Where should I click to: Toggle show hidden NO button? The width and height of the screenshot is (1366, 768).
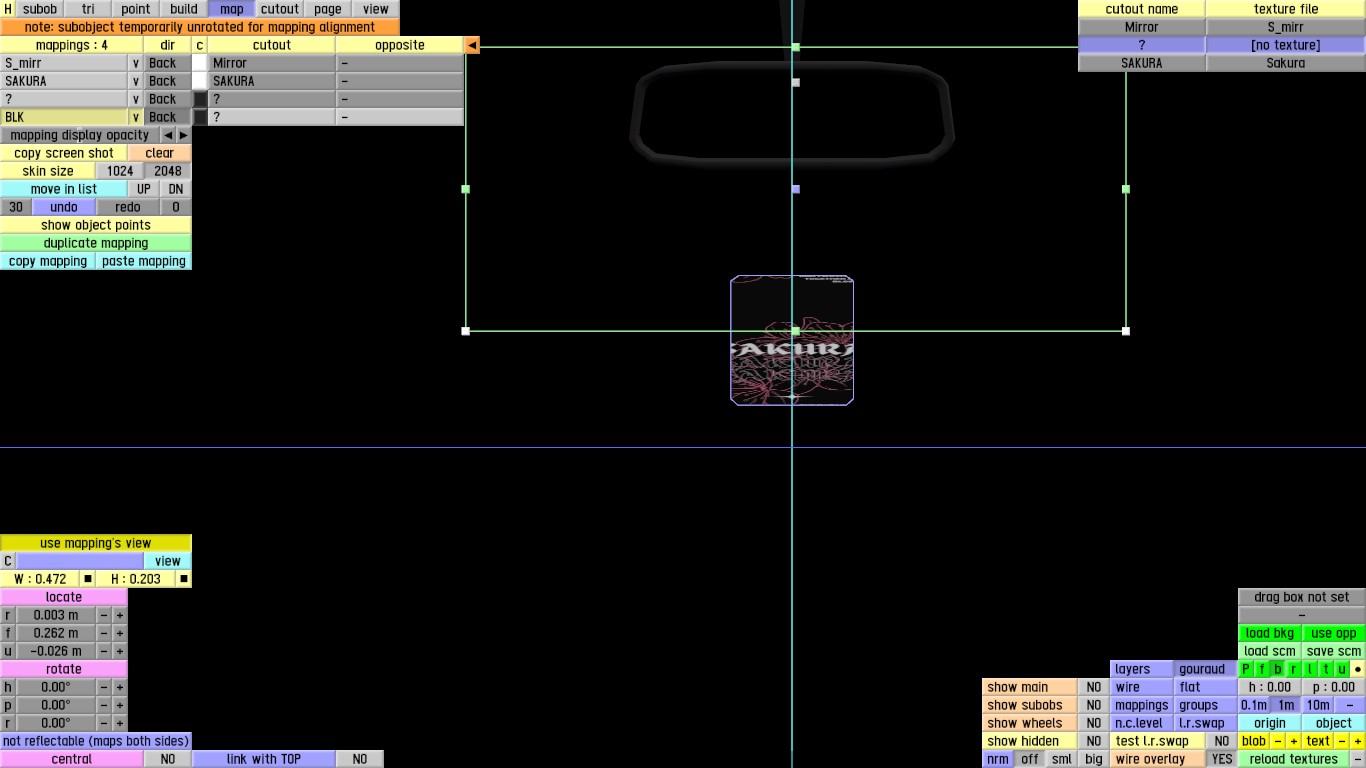(1094, 741)
